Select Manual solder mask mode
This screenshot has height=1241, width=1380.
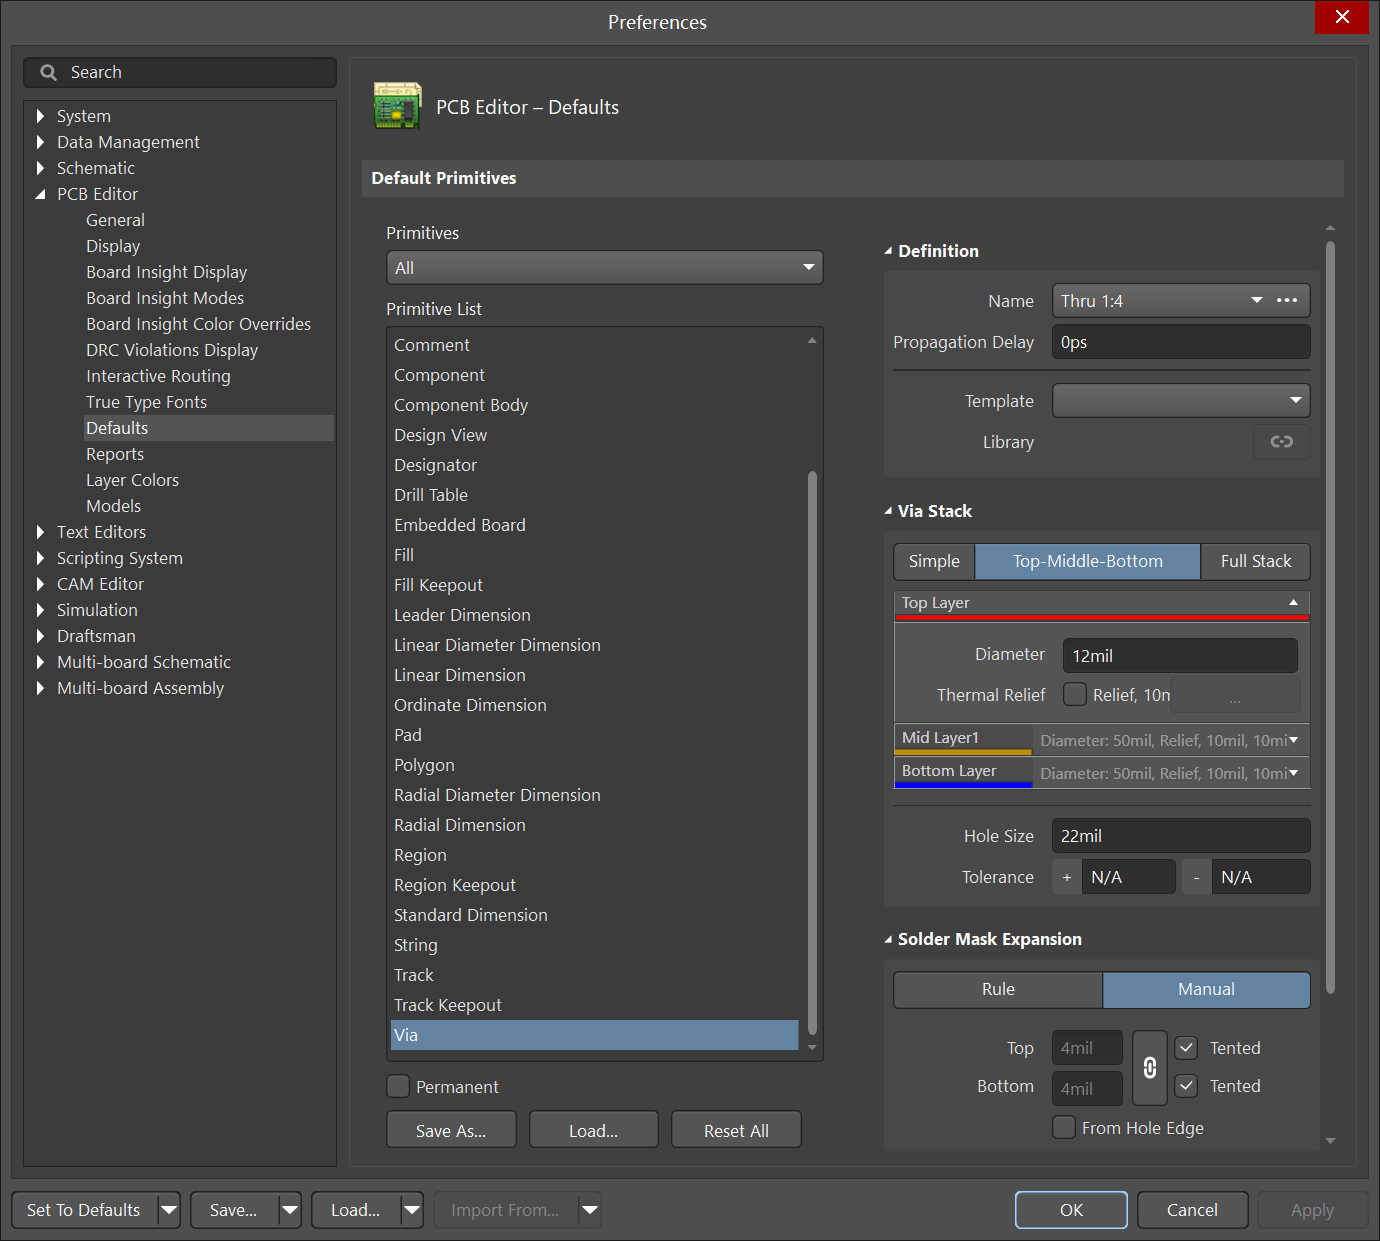click(x=1206, y=989)
